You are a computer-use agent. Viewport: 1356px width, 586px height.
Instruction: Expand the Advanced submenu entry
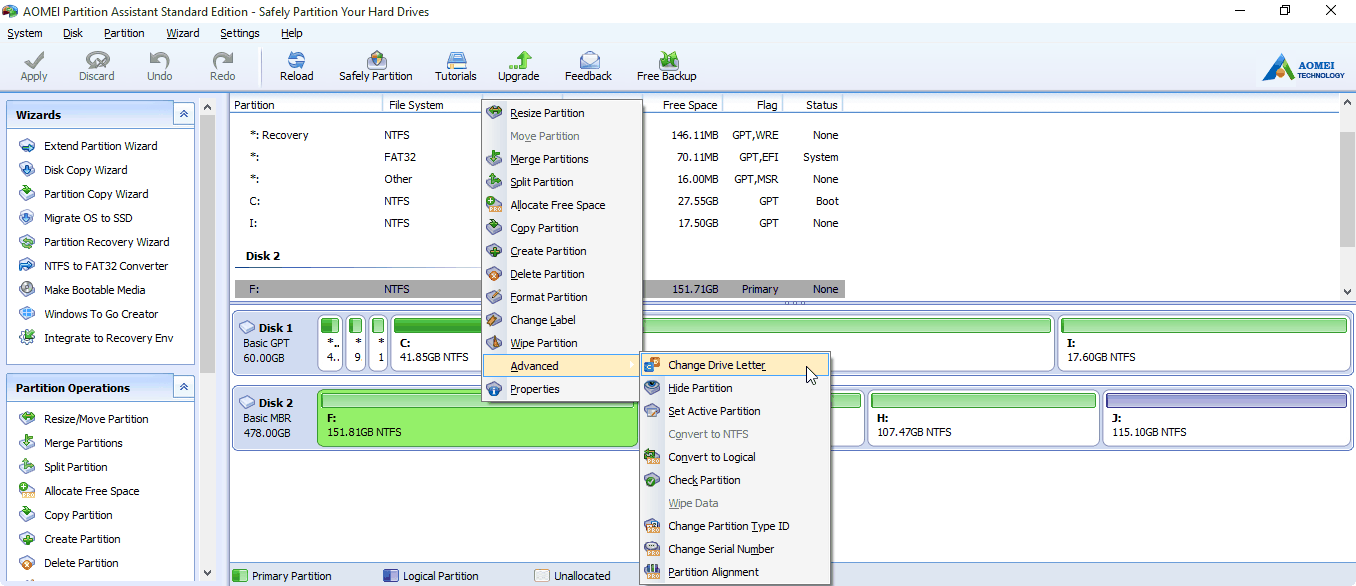point(561,366)
